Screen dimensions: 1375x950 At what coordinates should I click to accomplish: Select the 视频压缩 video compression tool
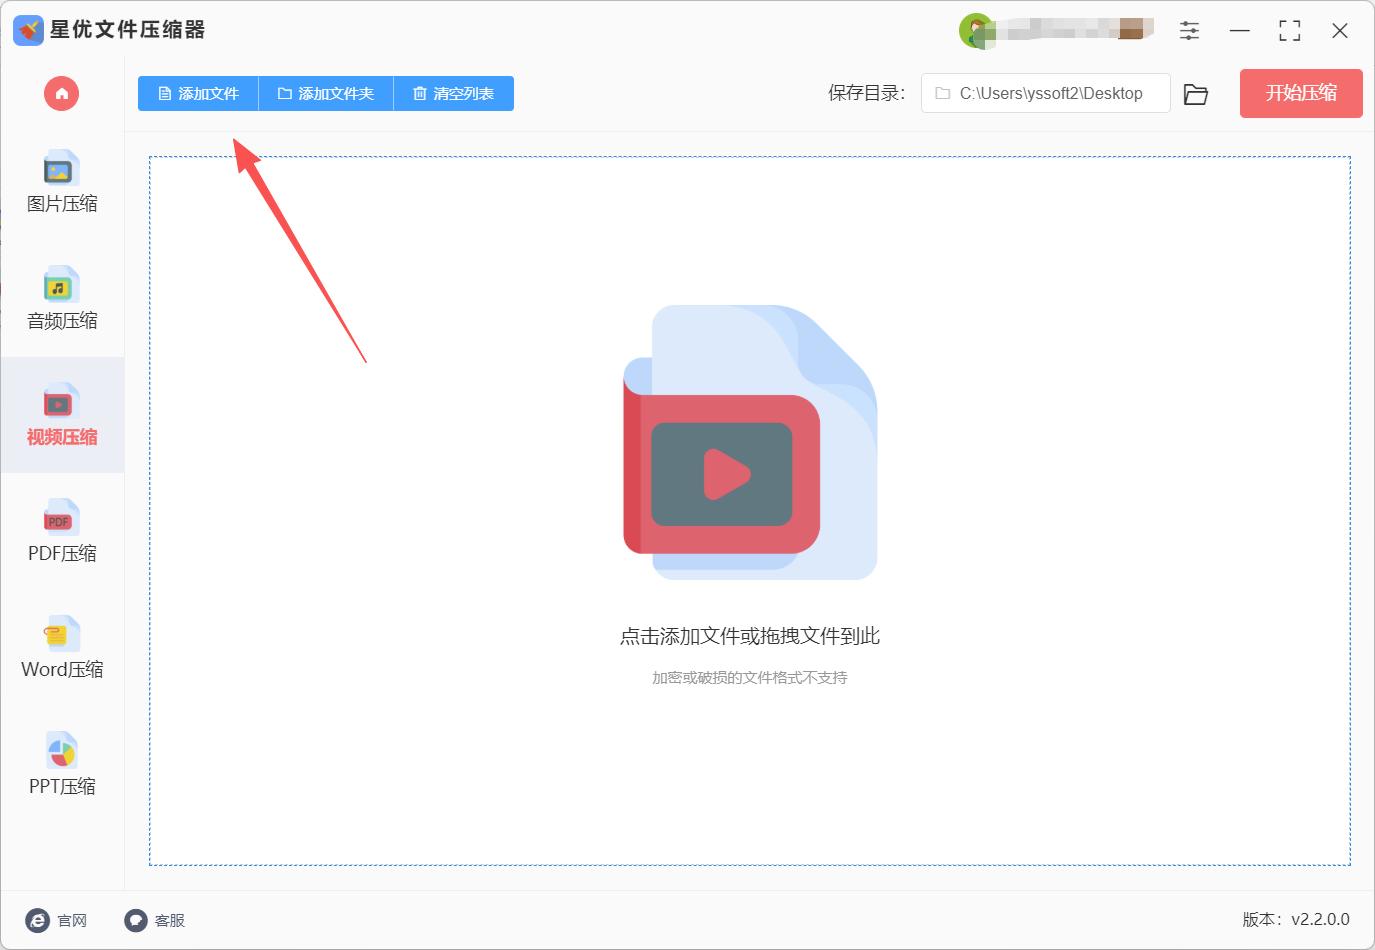pyautogui.click(x=61, y=415)
